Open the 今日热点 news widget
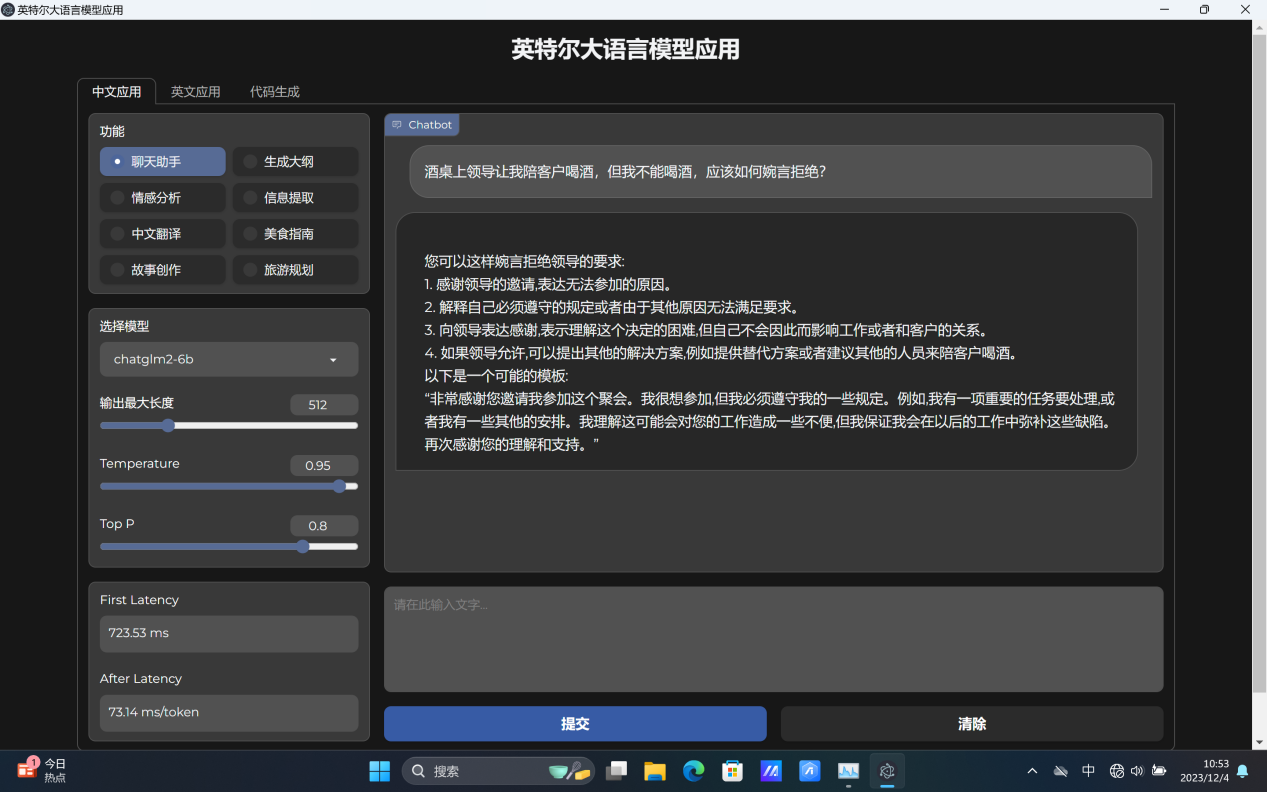The image size is (1267, 792). [x=42, y=770]
